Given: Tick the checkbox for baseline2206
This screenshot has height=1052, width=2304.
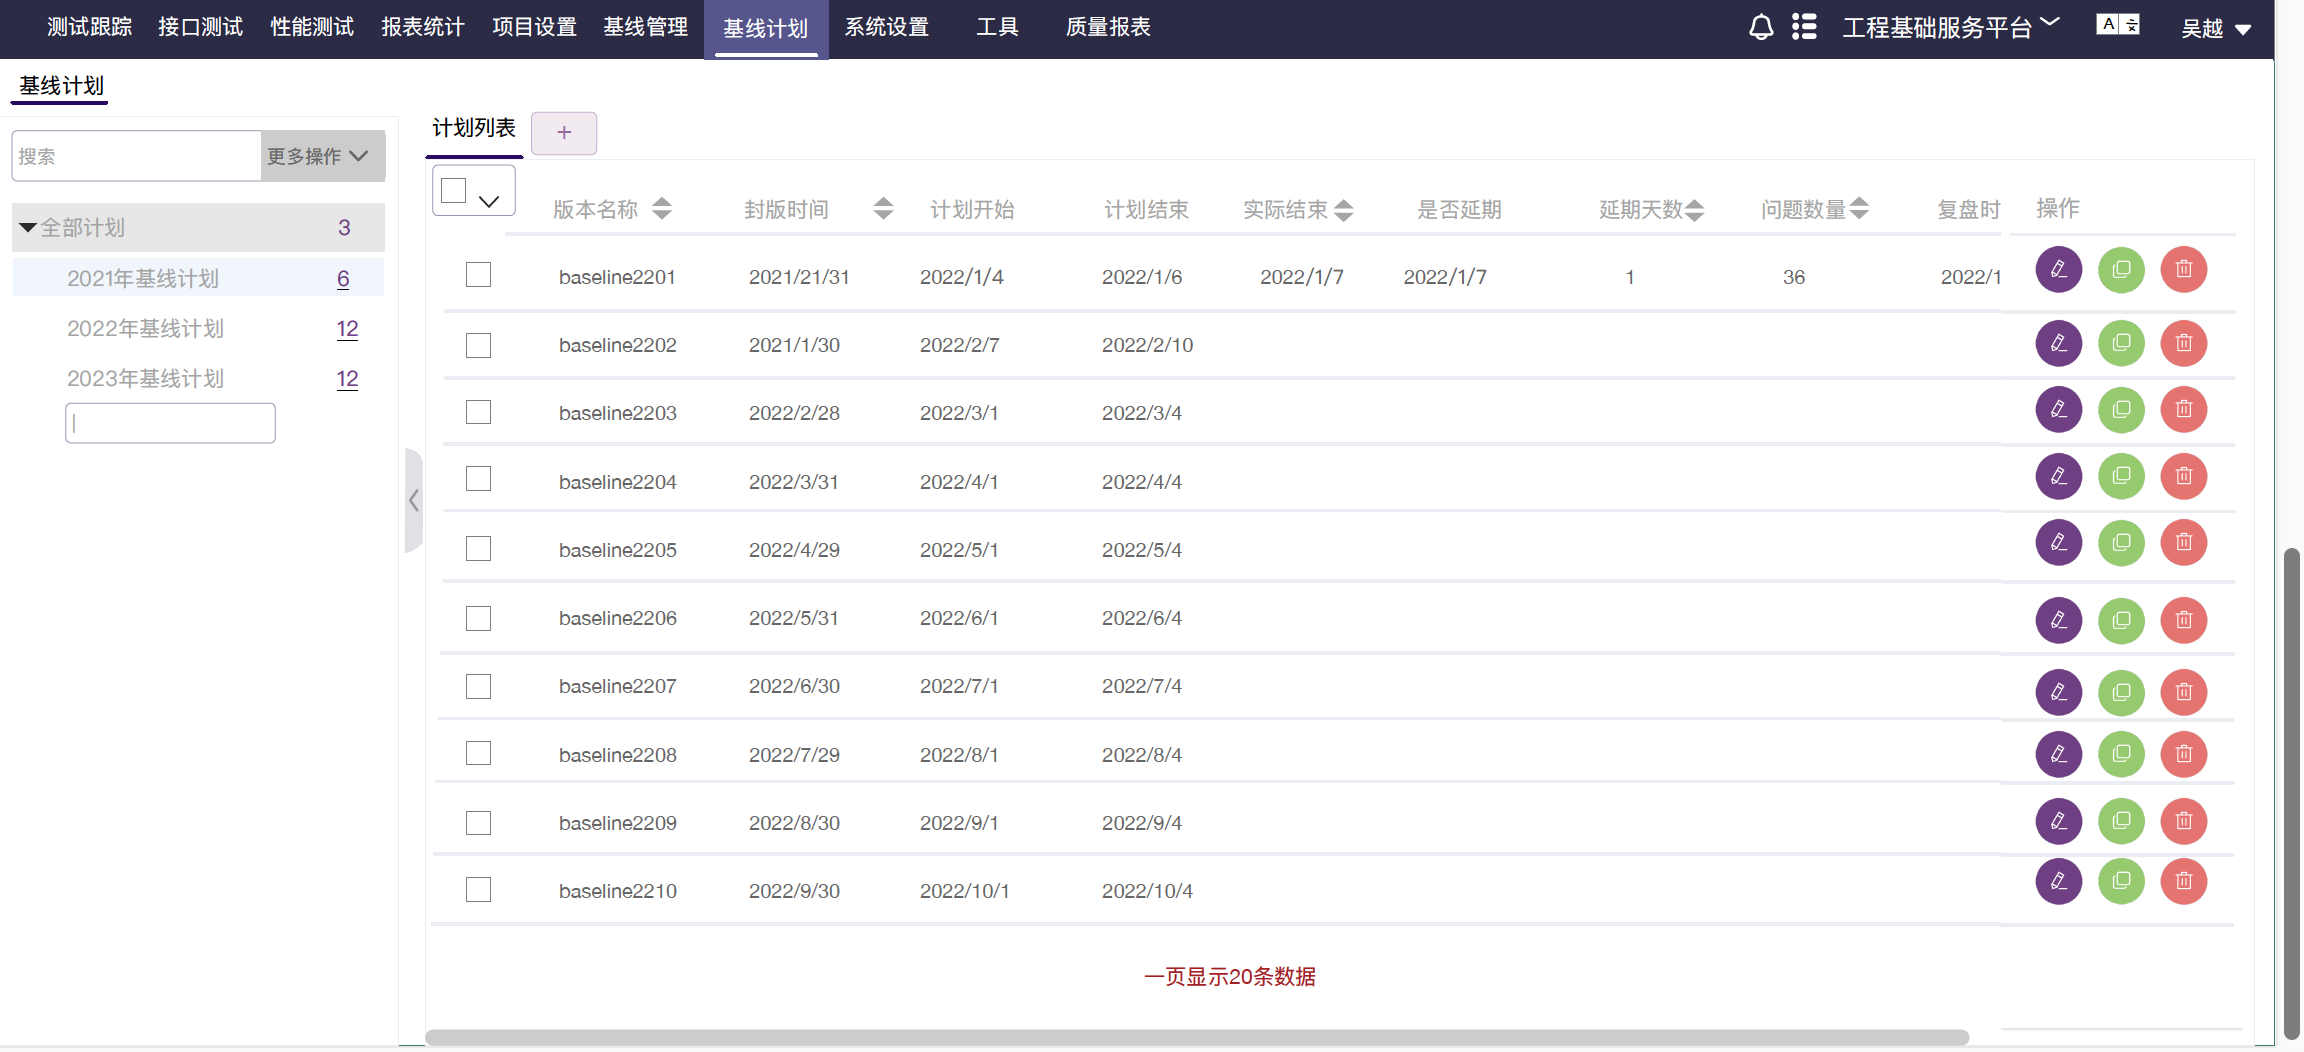Looking at the screenshot, I should coord(478,618).
